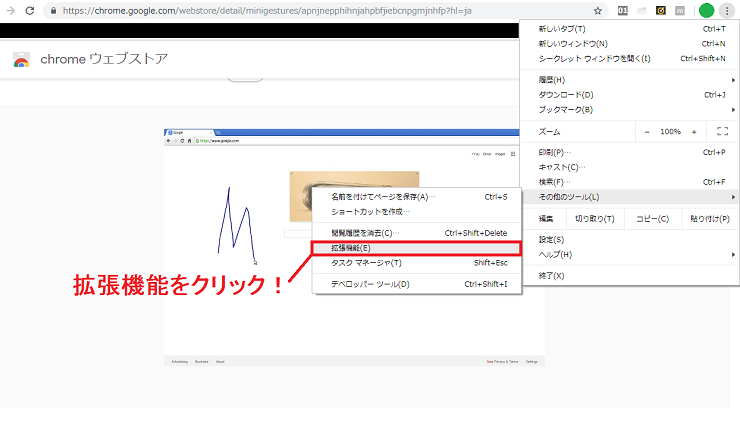Viewport: 740px width, 431px height.
Task: Select 新しいウィンドウ(N) menu item
Action: click(630, 43)
